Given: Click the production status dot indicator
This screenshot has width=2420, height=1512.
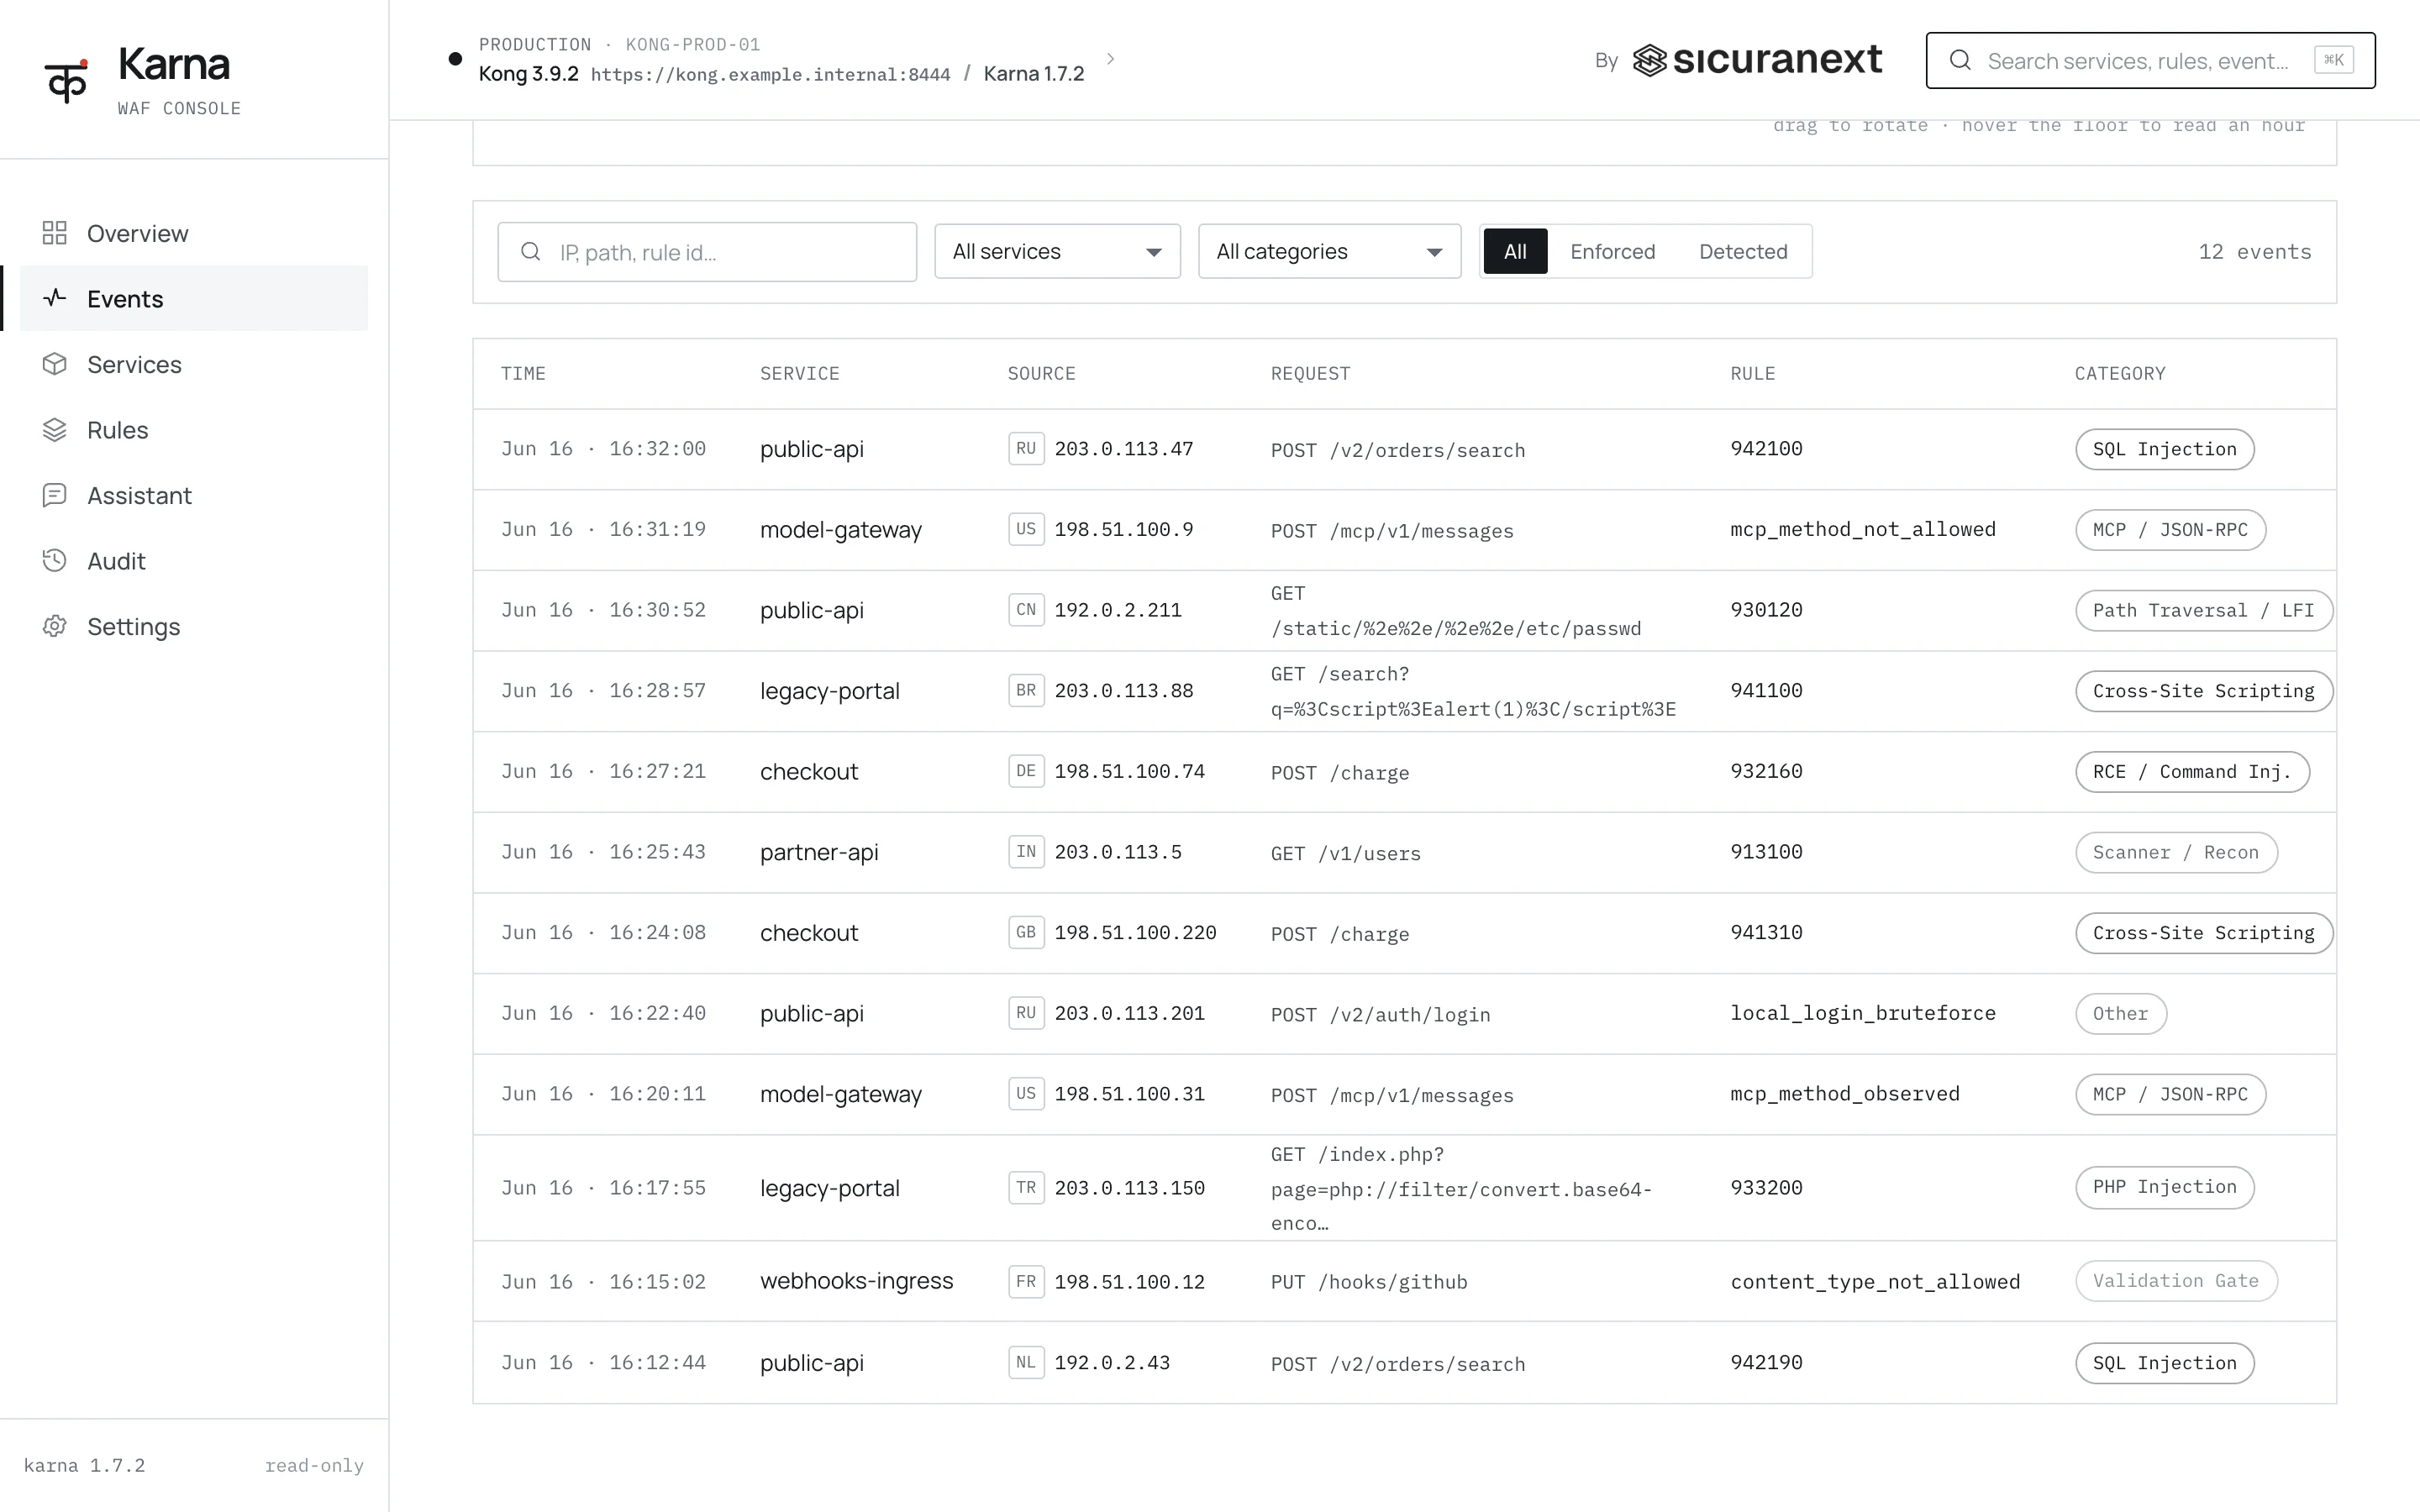Looking at the screenshot, I should tap(455, 59).
